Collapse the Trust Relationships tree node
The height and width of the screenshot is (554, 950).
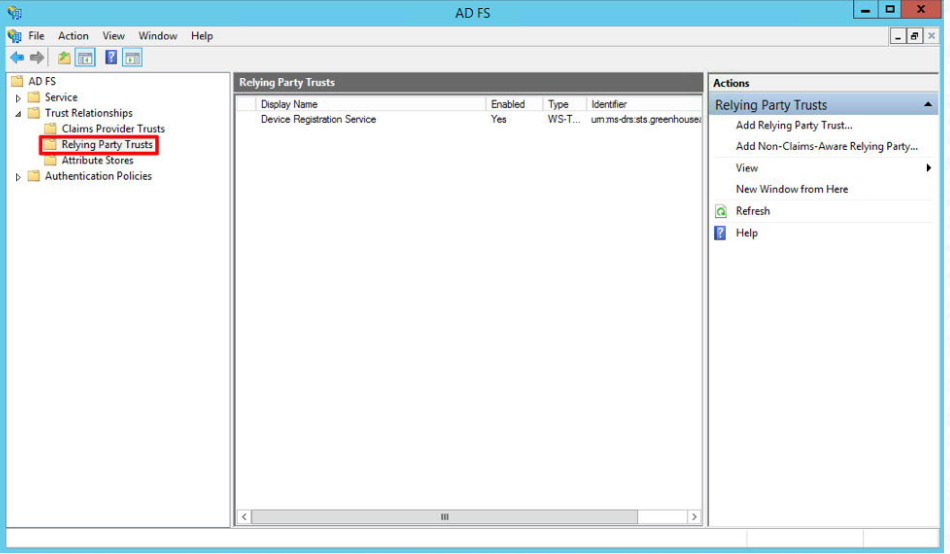[x=18, y=113]
